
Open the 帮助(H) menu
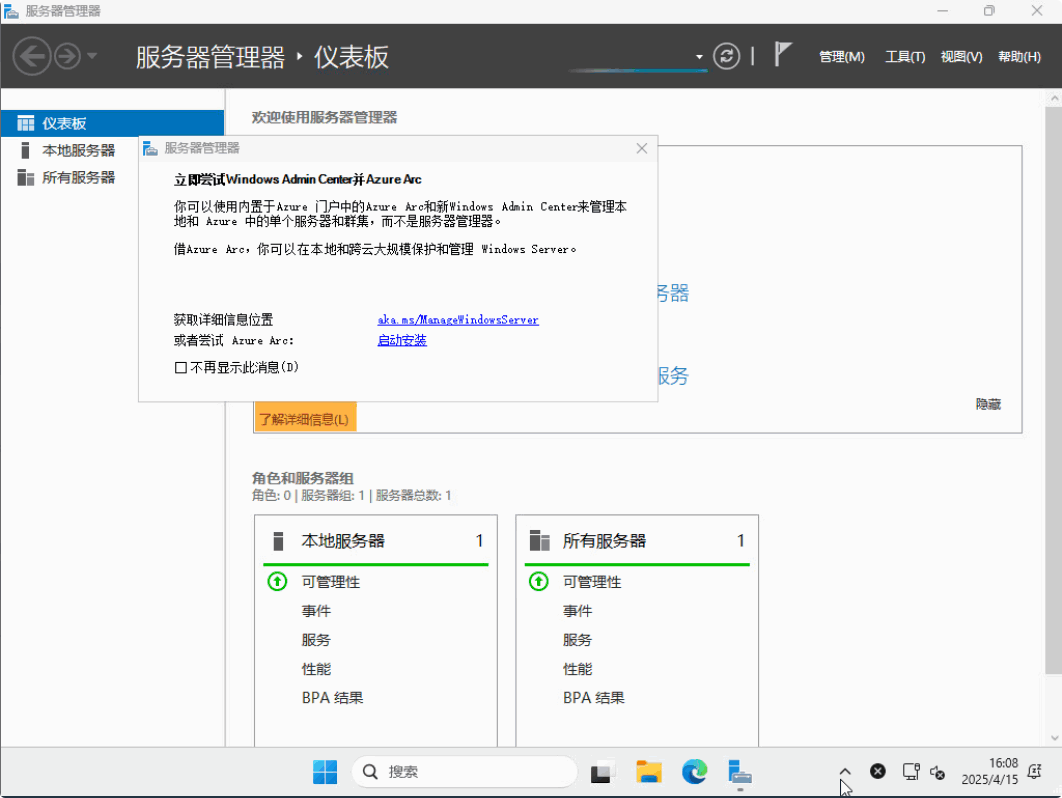[1019, 57]
